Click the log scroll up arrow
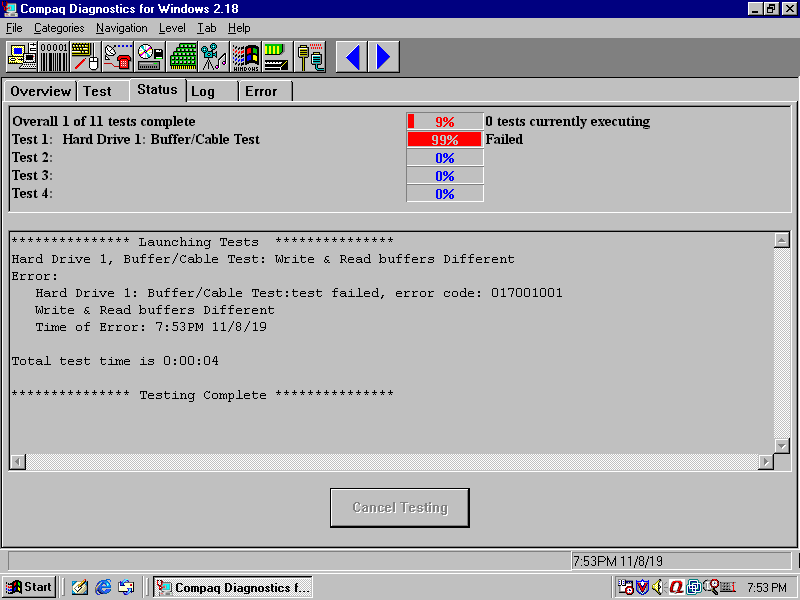800x600 pixels. coord(782,240)
